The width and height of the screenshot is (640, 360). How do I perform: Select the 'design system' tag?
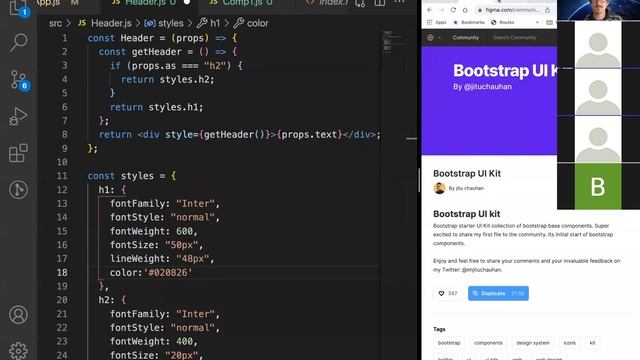(533, 343)
